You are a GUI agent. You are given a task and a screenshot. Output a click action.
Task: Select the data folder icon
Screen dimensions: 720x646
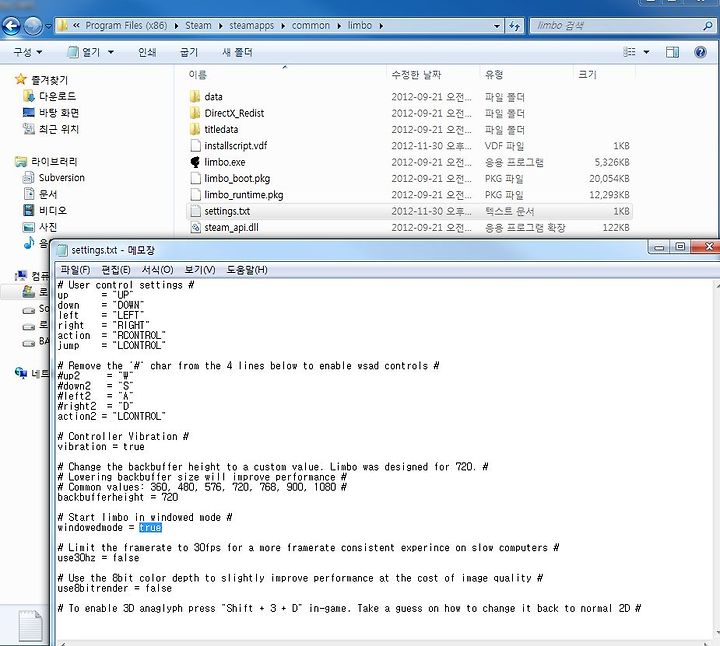(195, 96)
